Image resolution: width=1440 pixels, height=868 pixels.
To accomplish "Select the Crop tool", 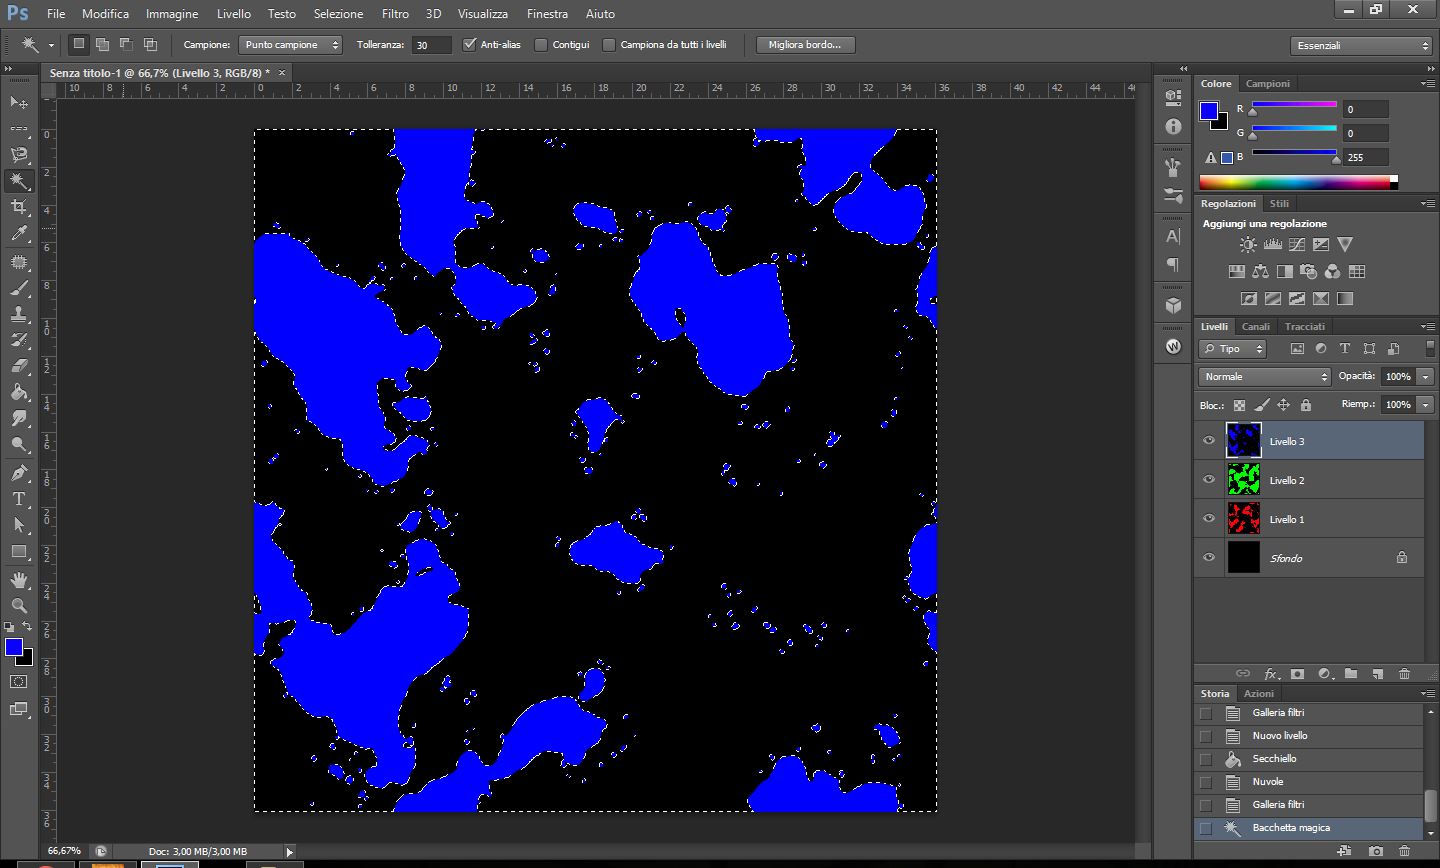I will point(19,206).
